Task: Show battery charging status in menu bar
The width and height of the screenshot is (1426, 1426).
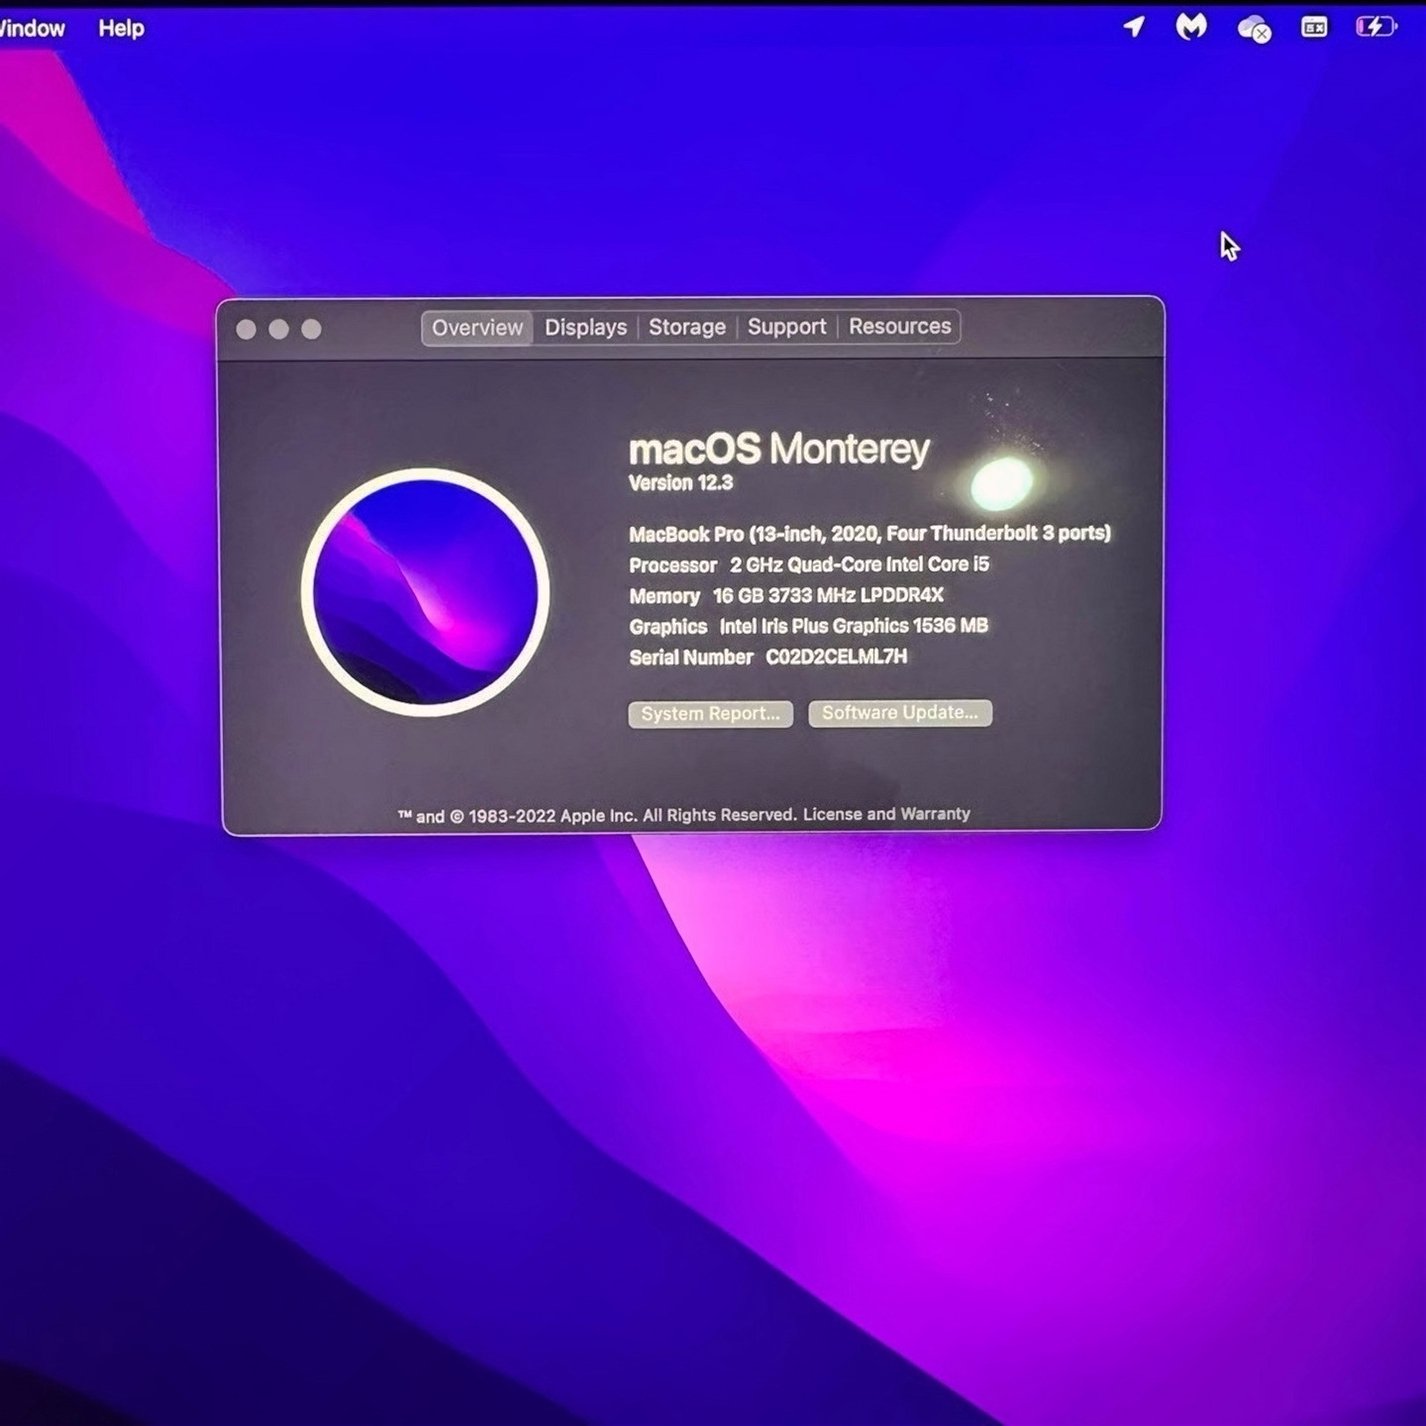Action: click(x=1376, y=27)
